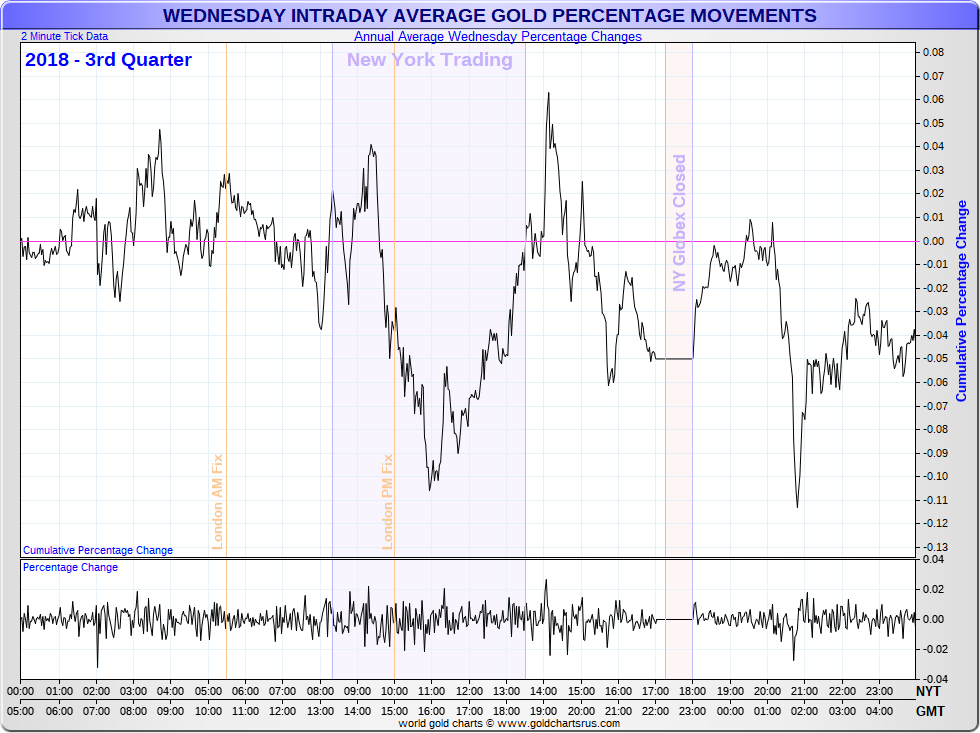Click the 22:00 tick label in the GMT row
Image resolution: width=980 pixels, height=733 pixels.
[x=655, y=711]
